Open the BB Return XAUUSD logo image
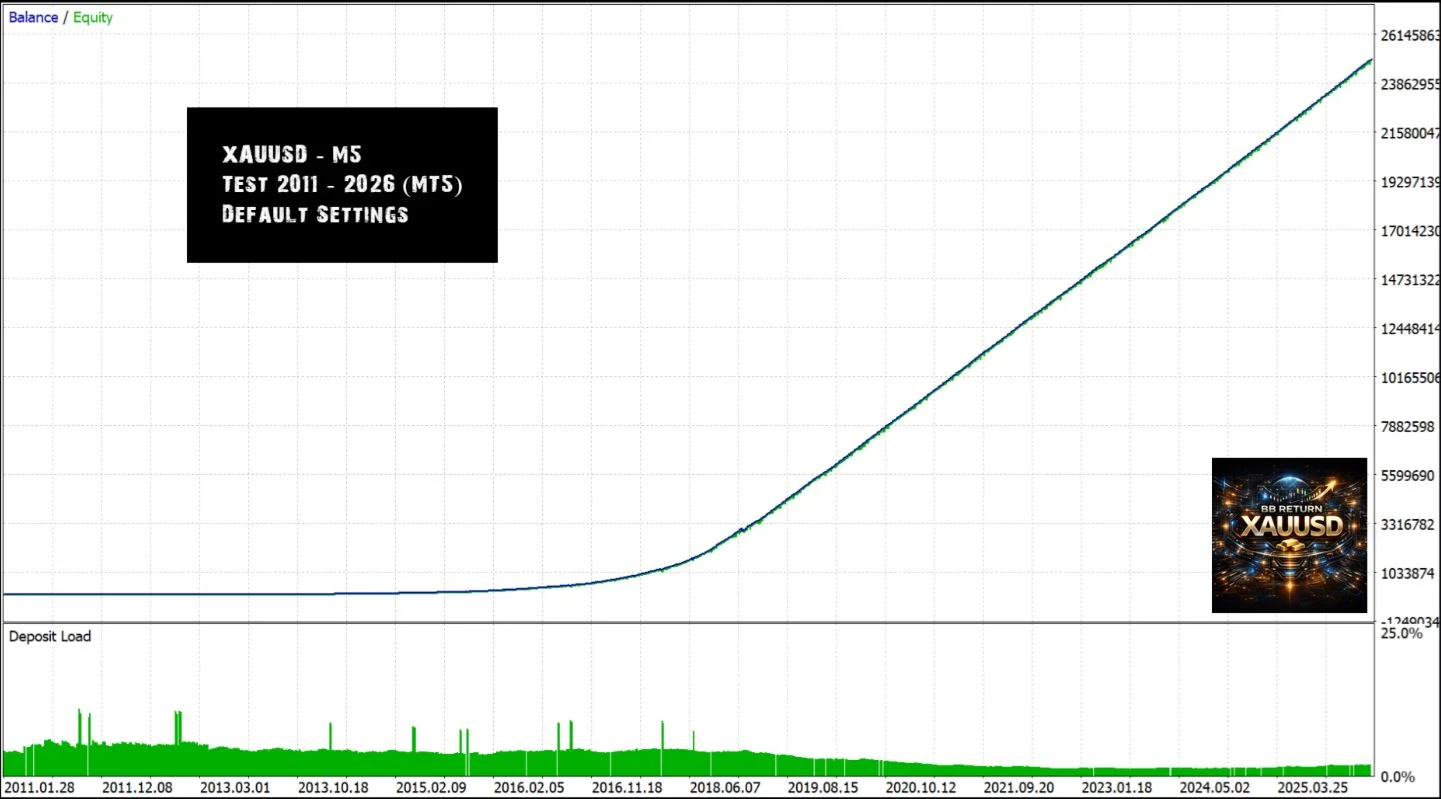The image size is (1441, 799). 1289,535
